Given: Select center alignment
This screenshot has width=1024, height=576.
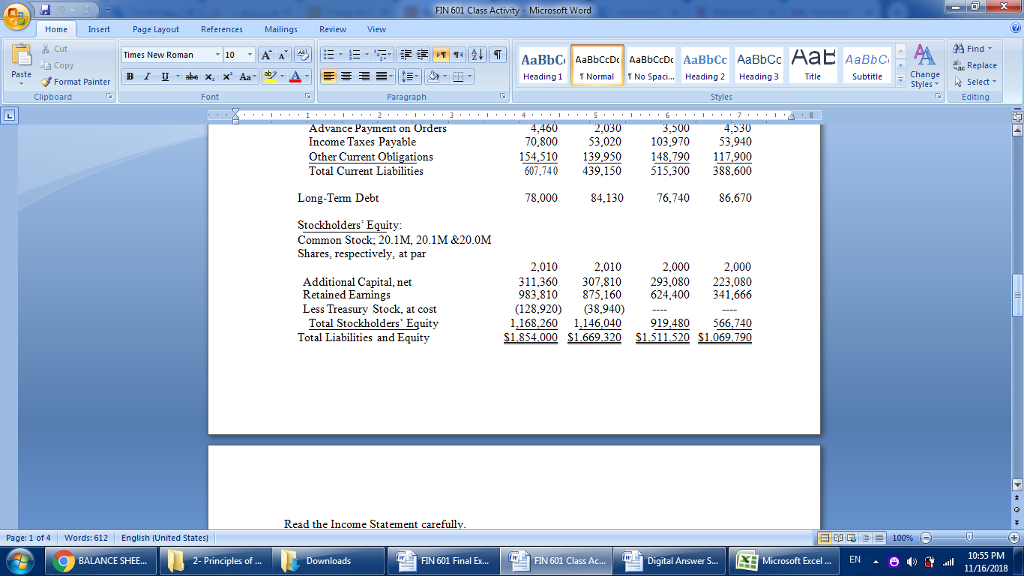Looking at the screenshot, I should (346, 76).
